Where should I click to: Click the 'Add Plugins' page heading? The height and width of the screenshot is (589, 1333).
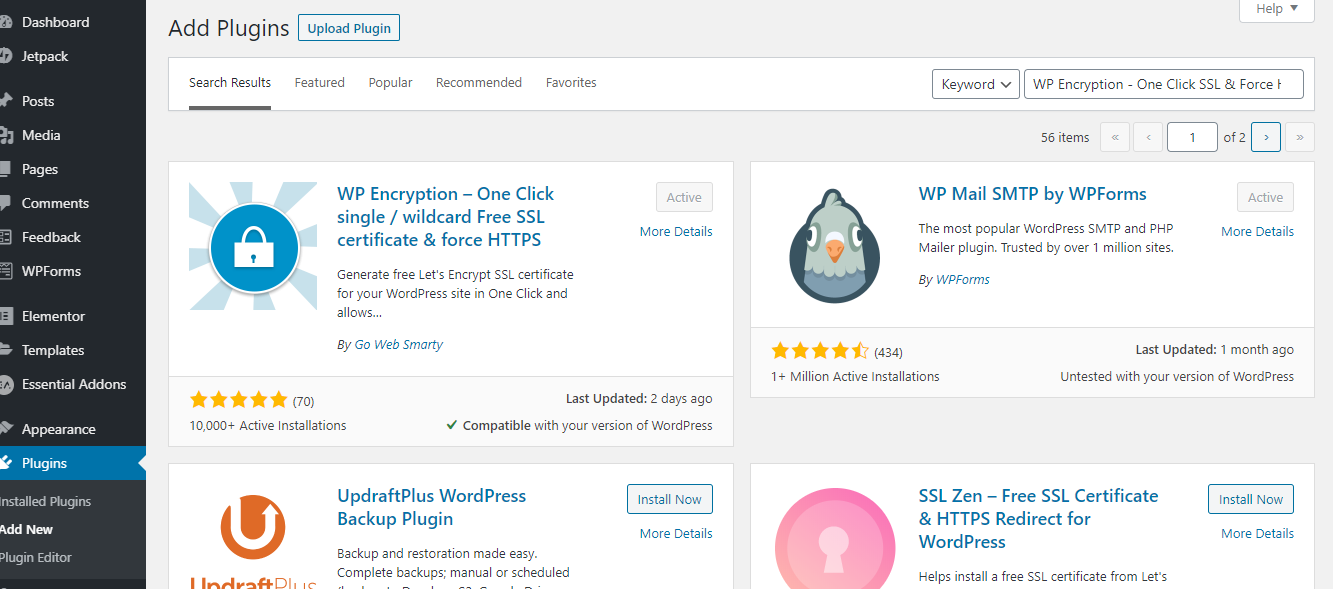229,28
